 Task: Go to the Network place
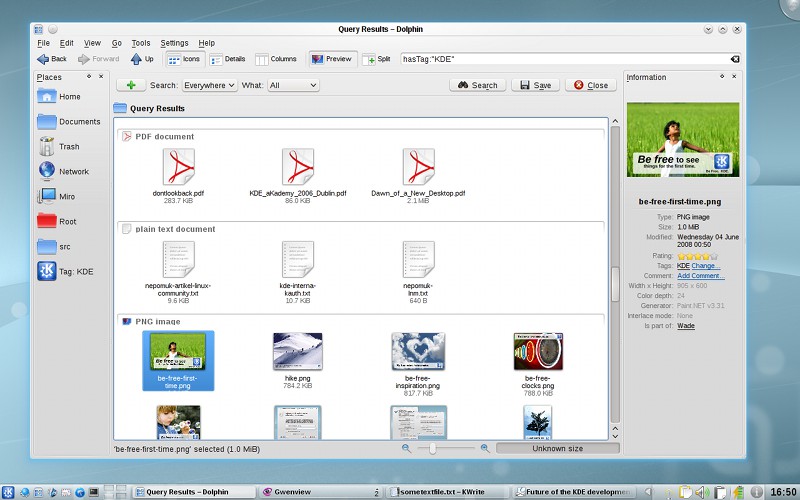pos(64,171)
